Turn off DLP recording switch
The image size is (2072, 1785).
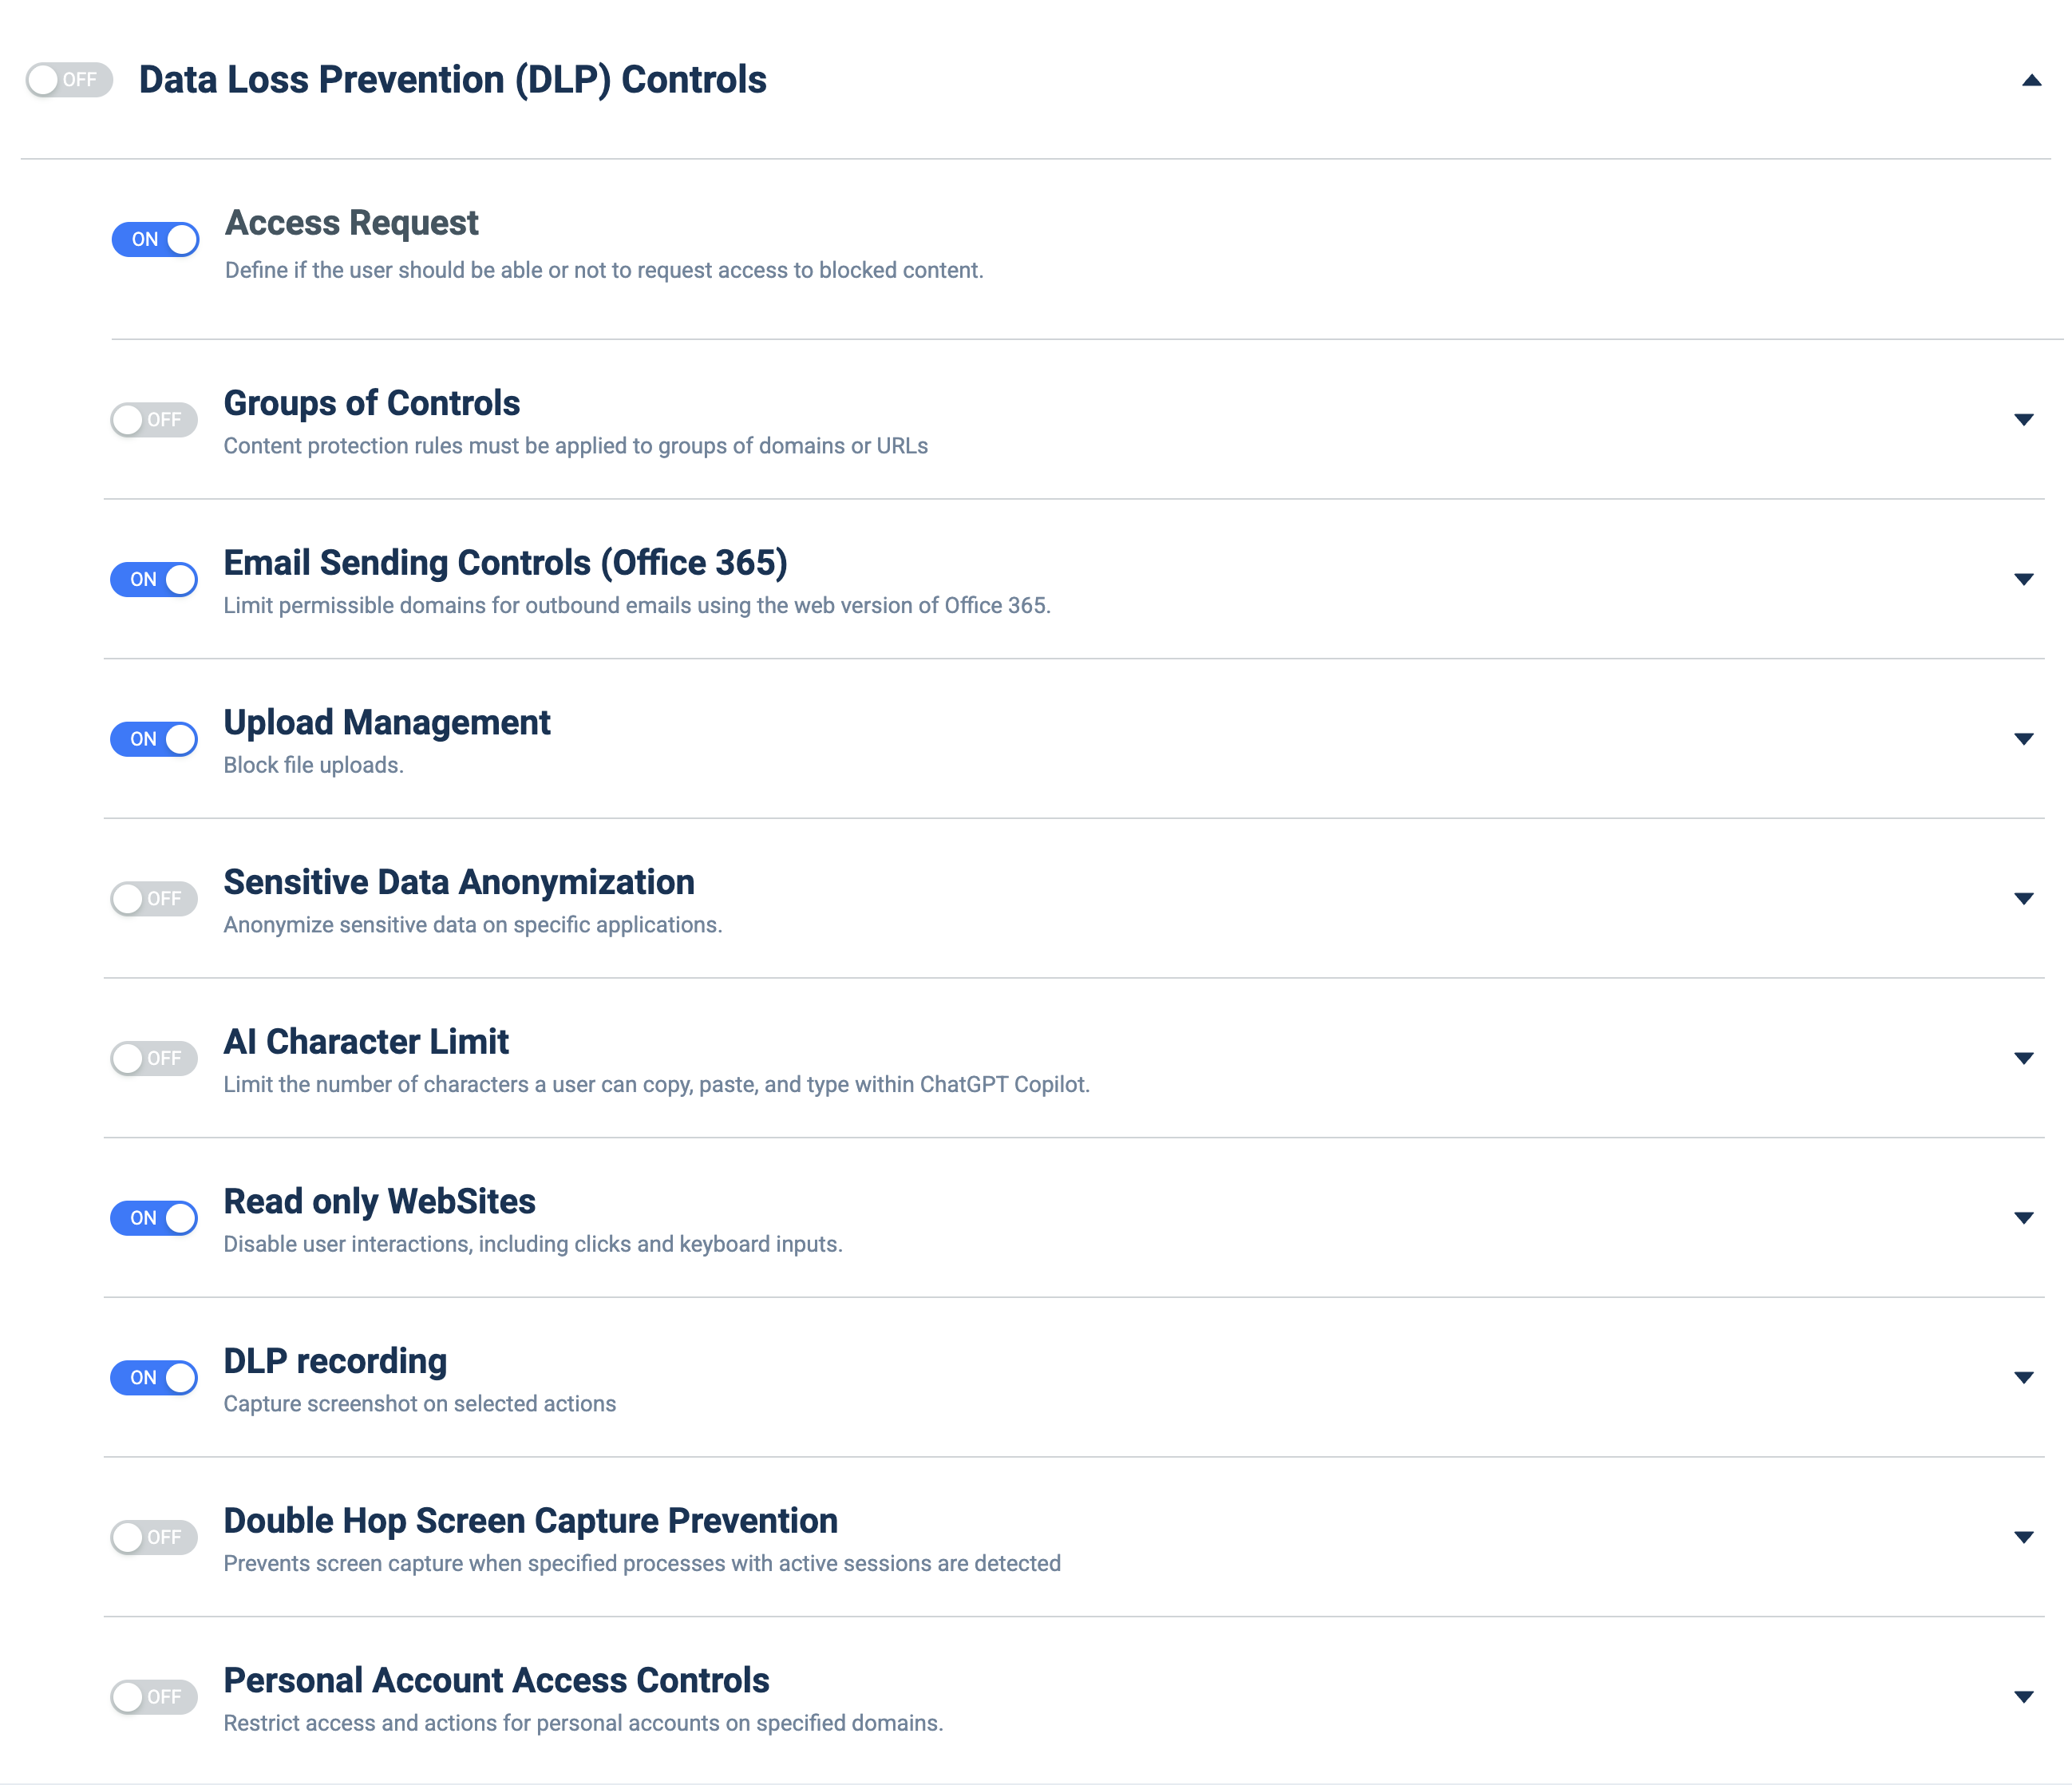[x=154, y=1378]
